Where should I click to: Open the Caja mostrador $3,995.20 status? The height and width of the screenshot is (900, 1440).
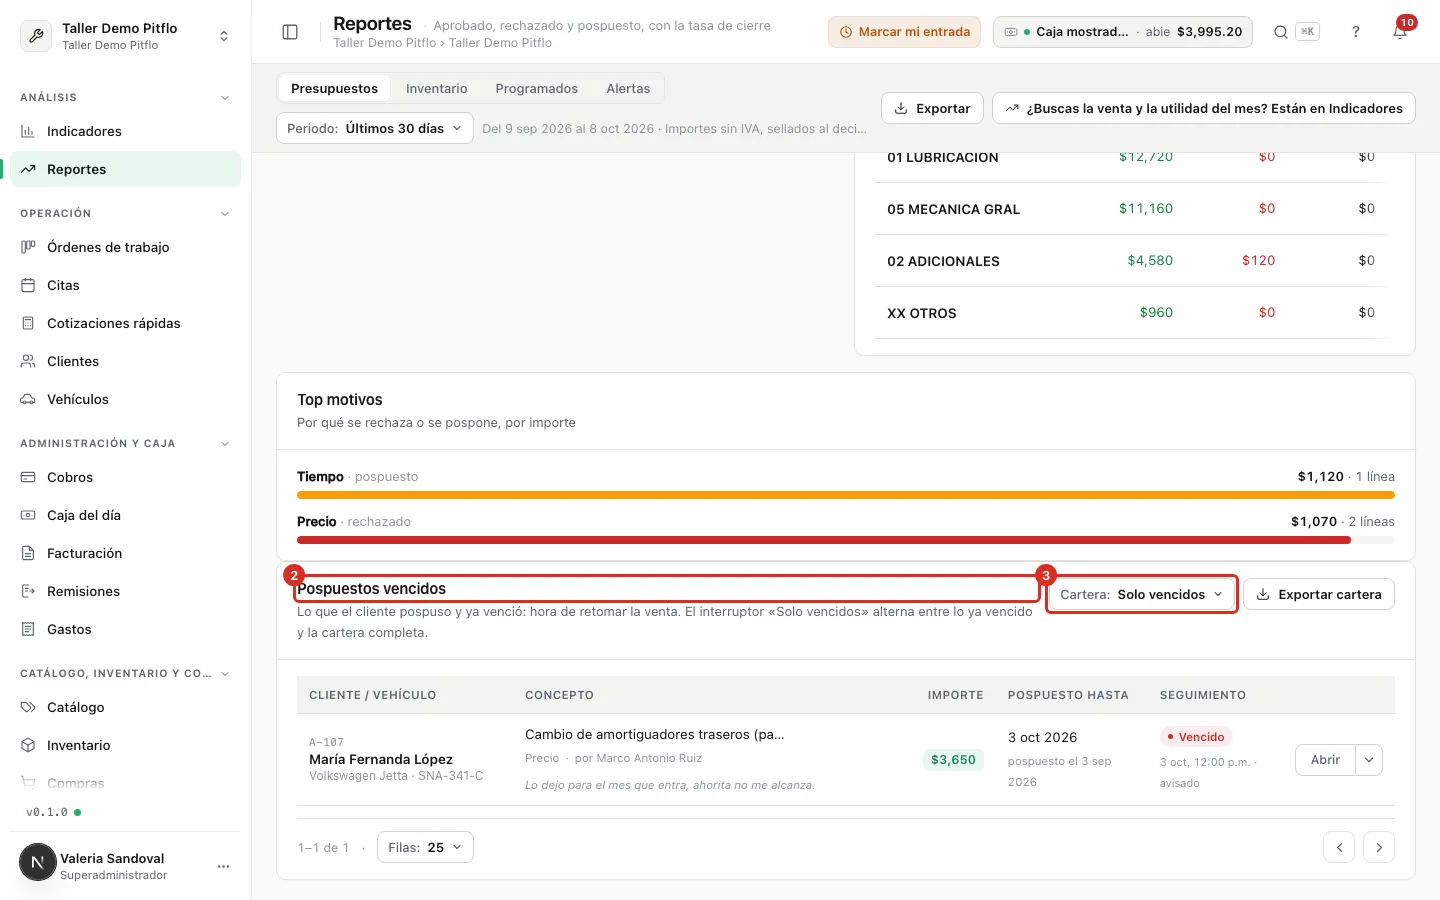coord(1123,32)
